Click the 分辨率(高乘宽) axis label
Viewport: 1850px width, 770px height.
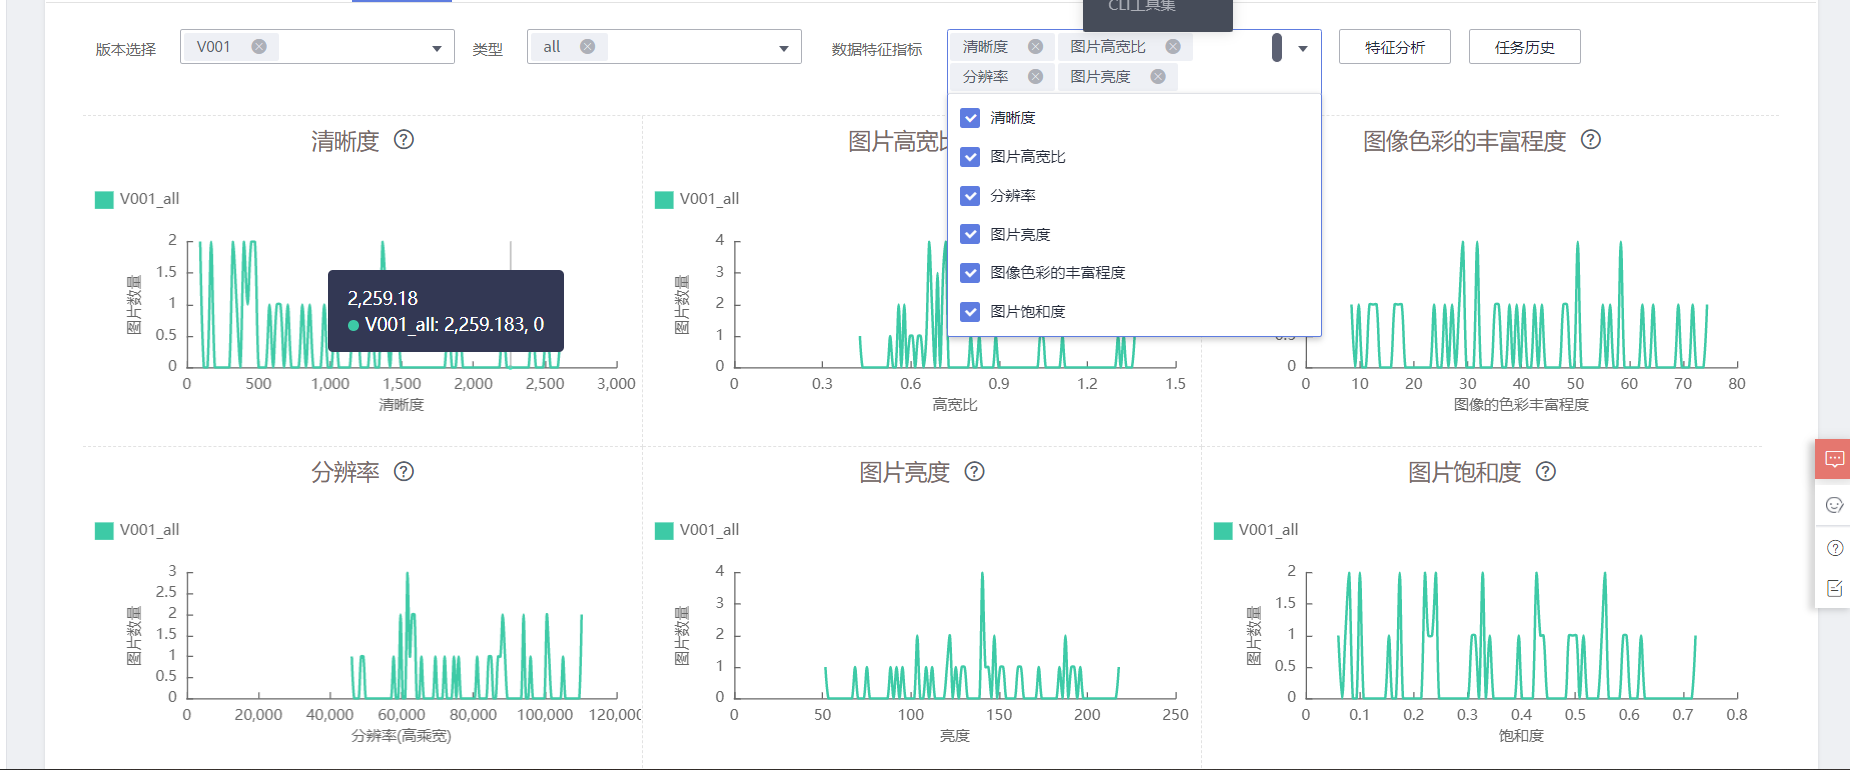(401, 736)
